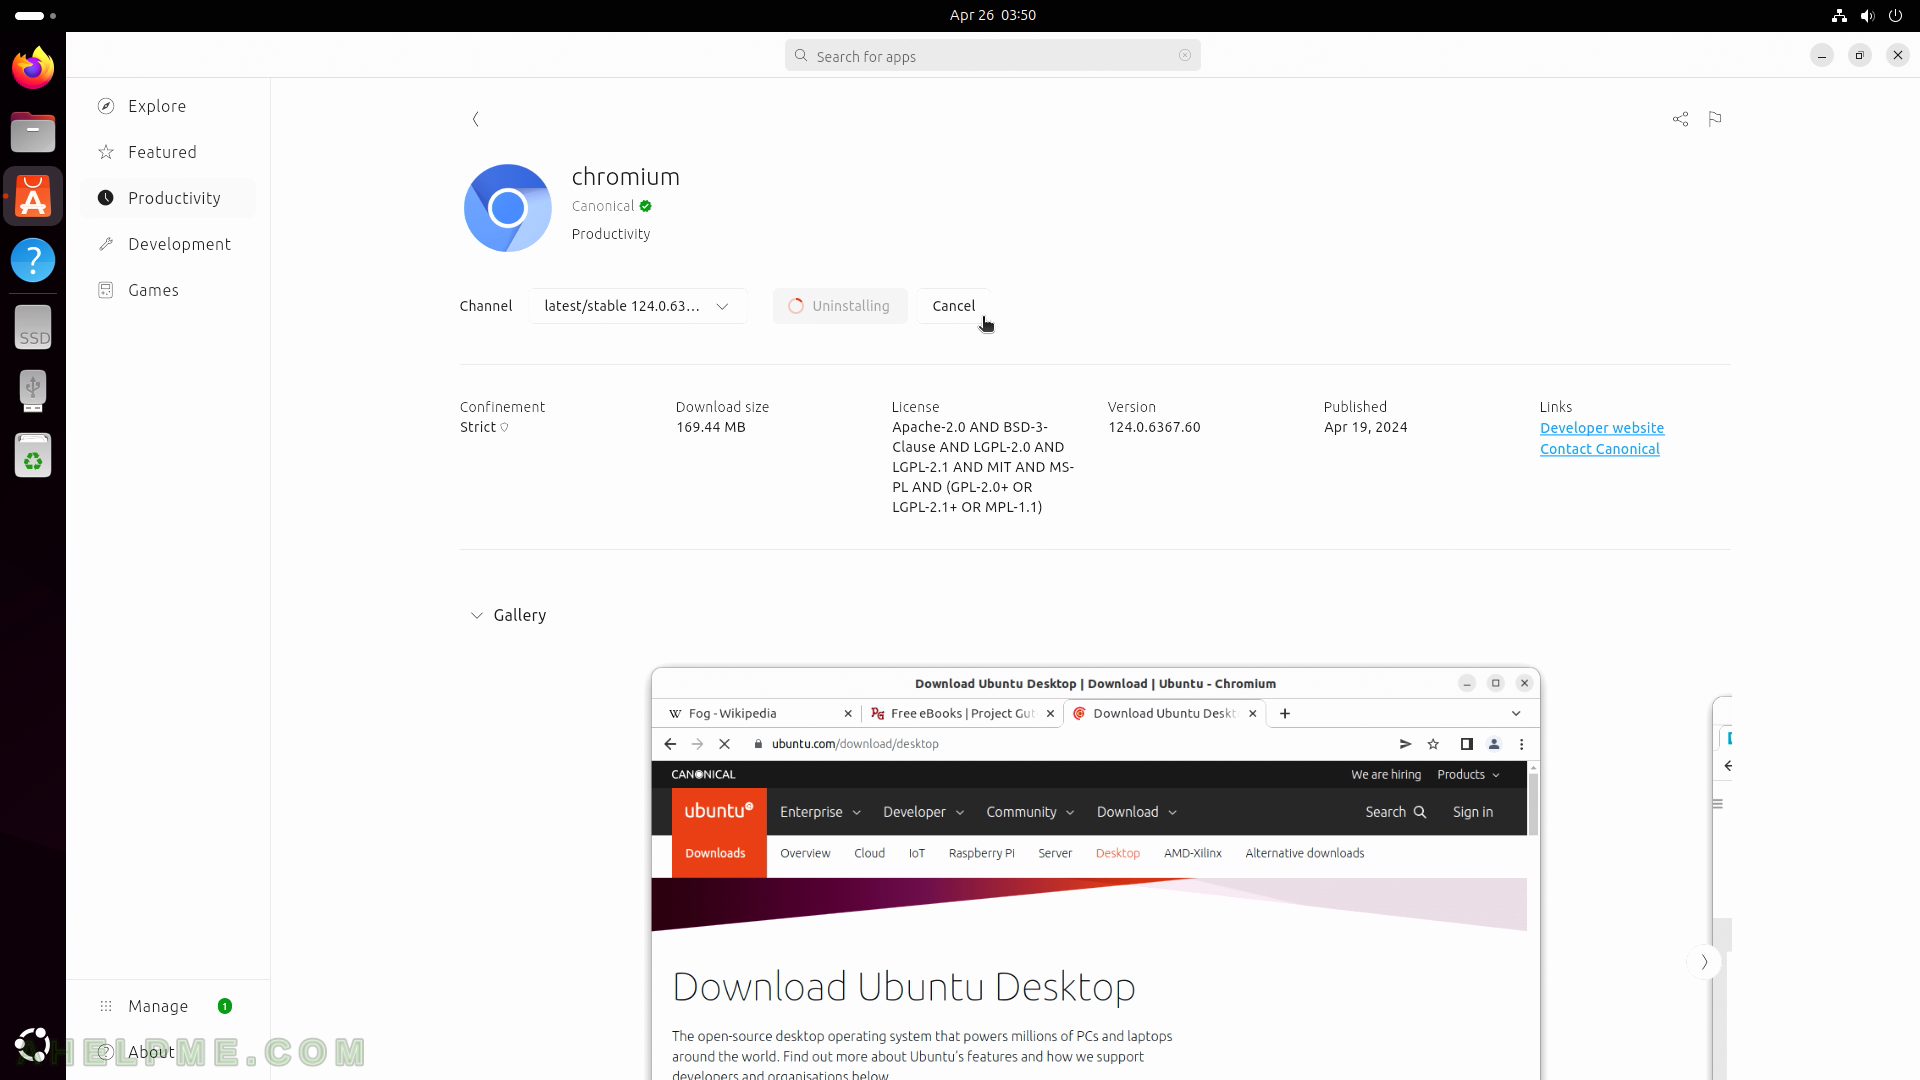Open the About page
The width and height of the screenshot is (1920, 1080).
[x=168, y=1052]
